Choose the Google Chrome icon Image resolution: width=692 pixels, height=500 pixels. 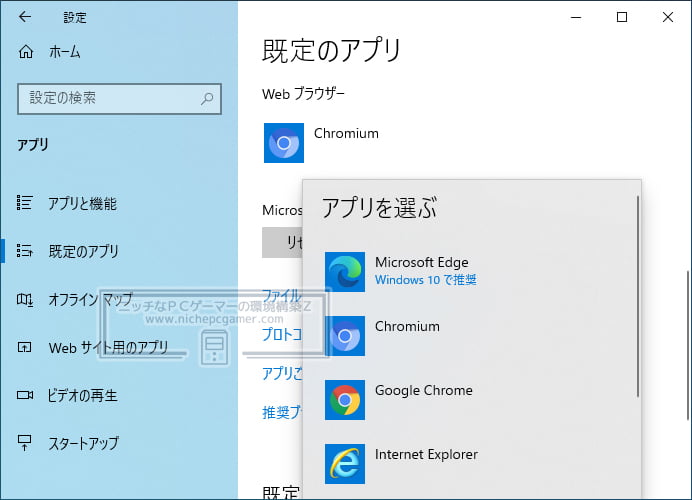tap(345, 400)
